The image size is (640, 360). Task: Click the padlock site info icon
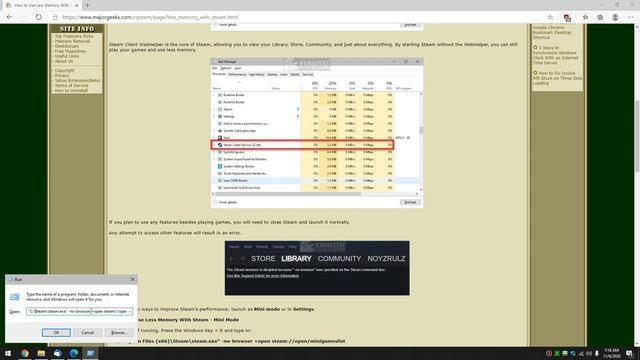pyautogui.click(x=55, y=17)
